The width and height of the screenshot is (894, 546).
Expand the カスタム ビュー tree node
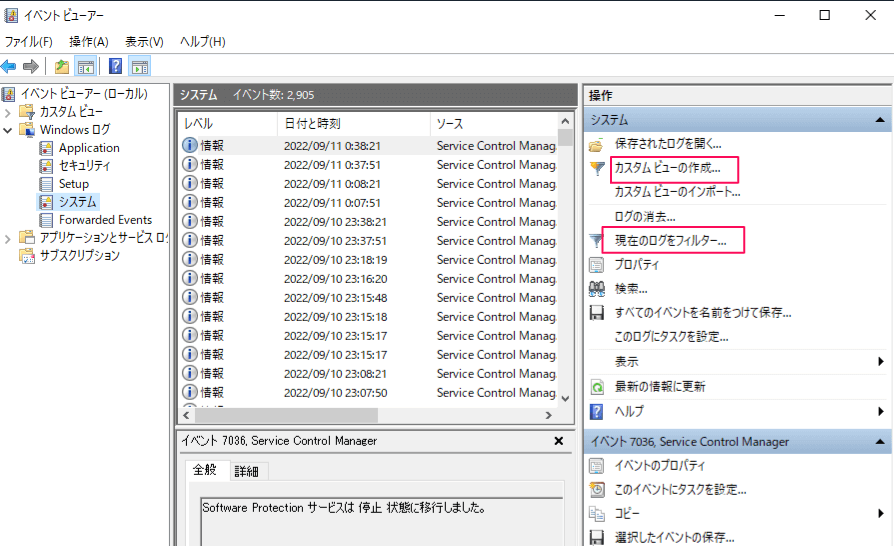[x=8, y=112]
